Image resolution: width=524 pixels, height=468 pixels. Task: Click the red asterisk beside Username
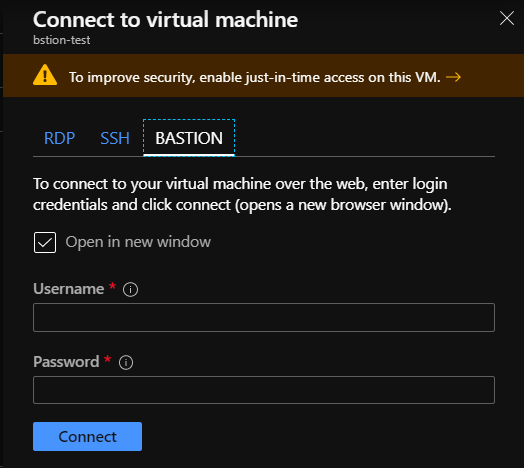pos(112,286)
